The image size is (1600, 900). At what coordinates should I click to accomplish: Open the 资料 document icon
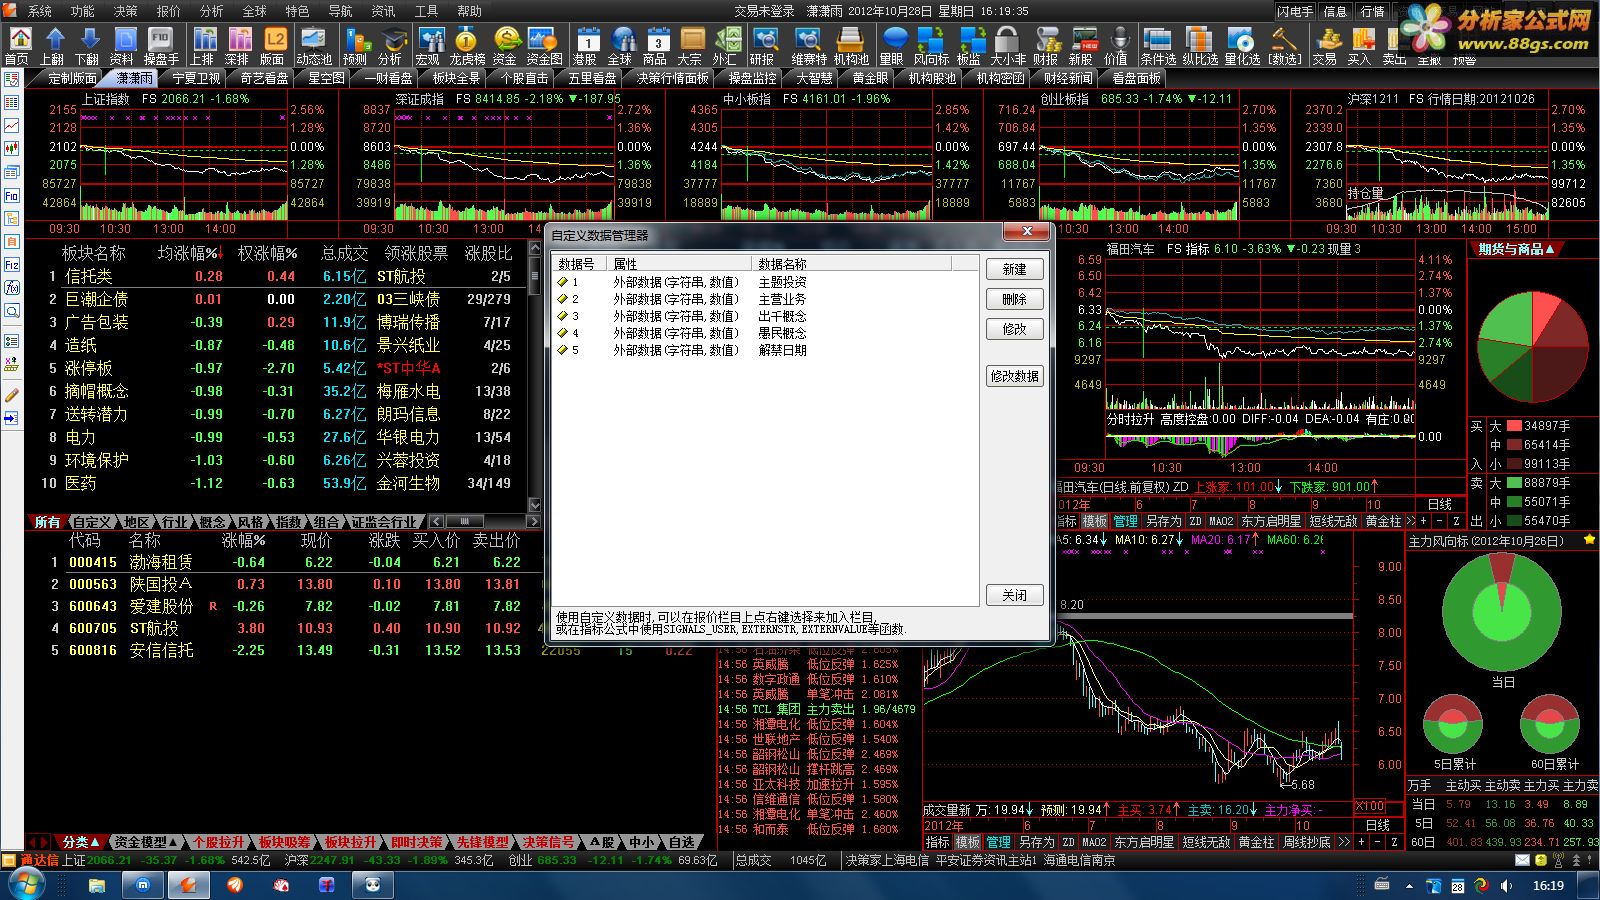(x=124, y=46)
